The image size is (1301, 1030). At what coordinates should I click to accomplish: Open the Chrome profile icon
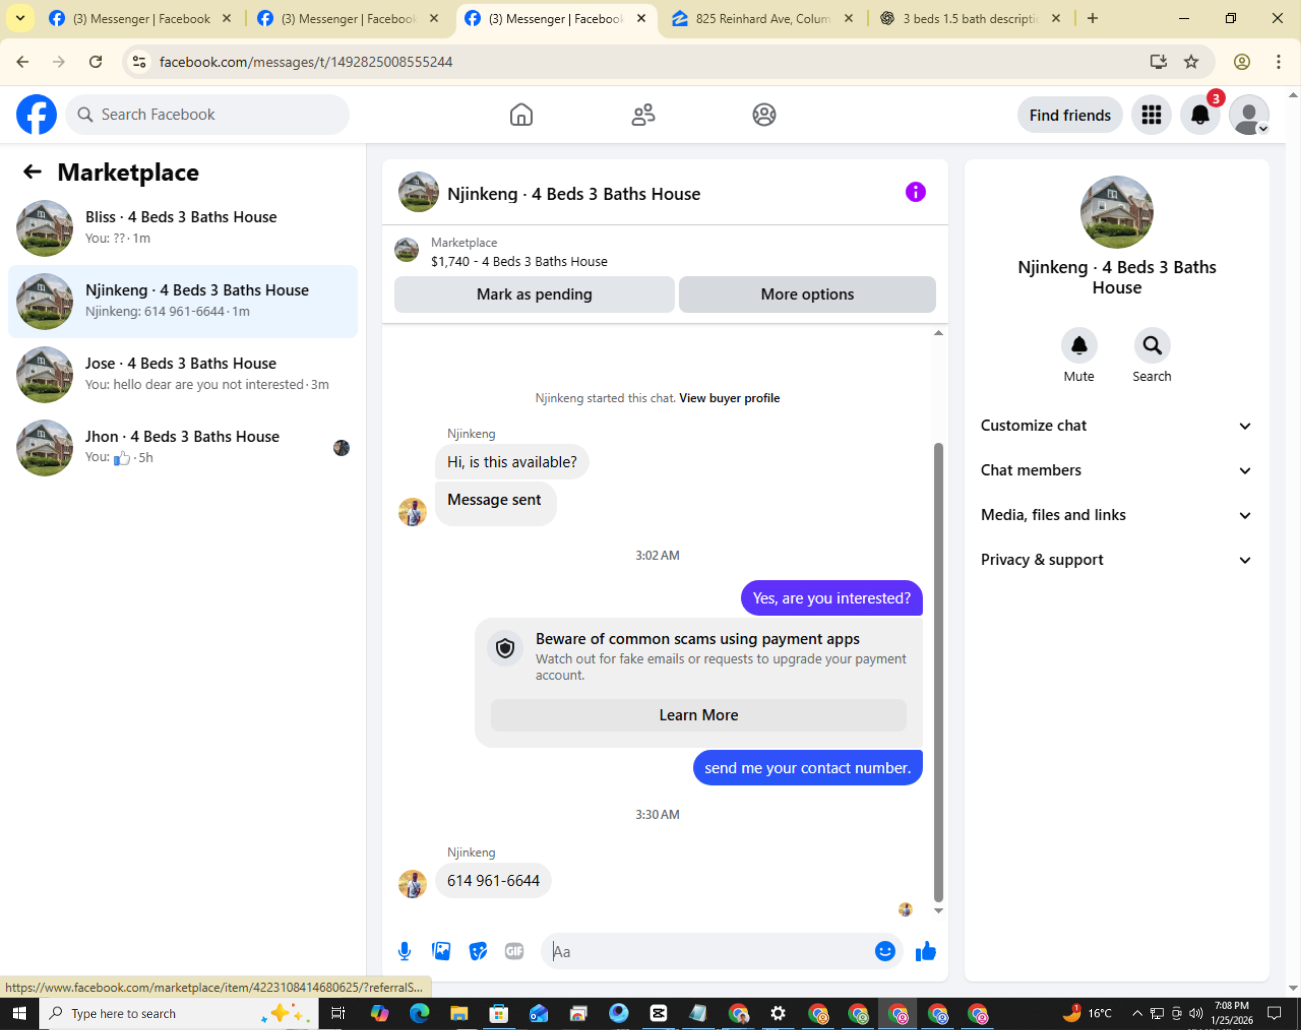1242,62
